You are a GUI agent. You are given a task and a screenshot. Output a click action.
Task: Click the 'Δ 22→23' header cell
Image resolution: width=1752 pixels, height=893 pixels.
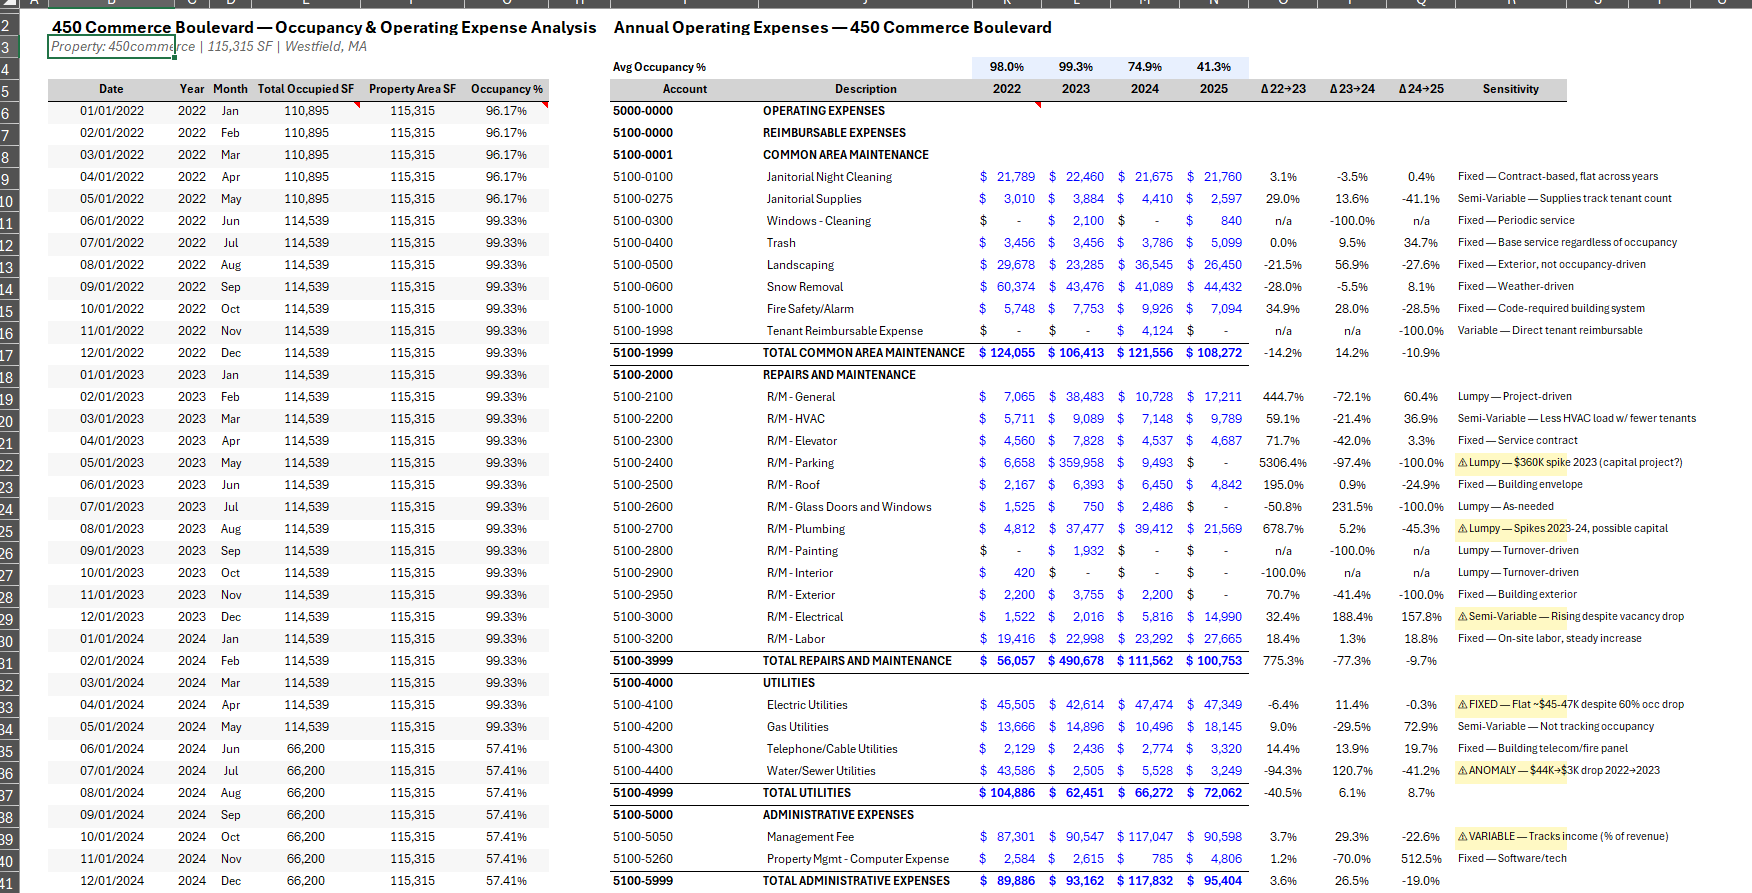click(x=1283, y=89)
